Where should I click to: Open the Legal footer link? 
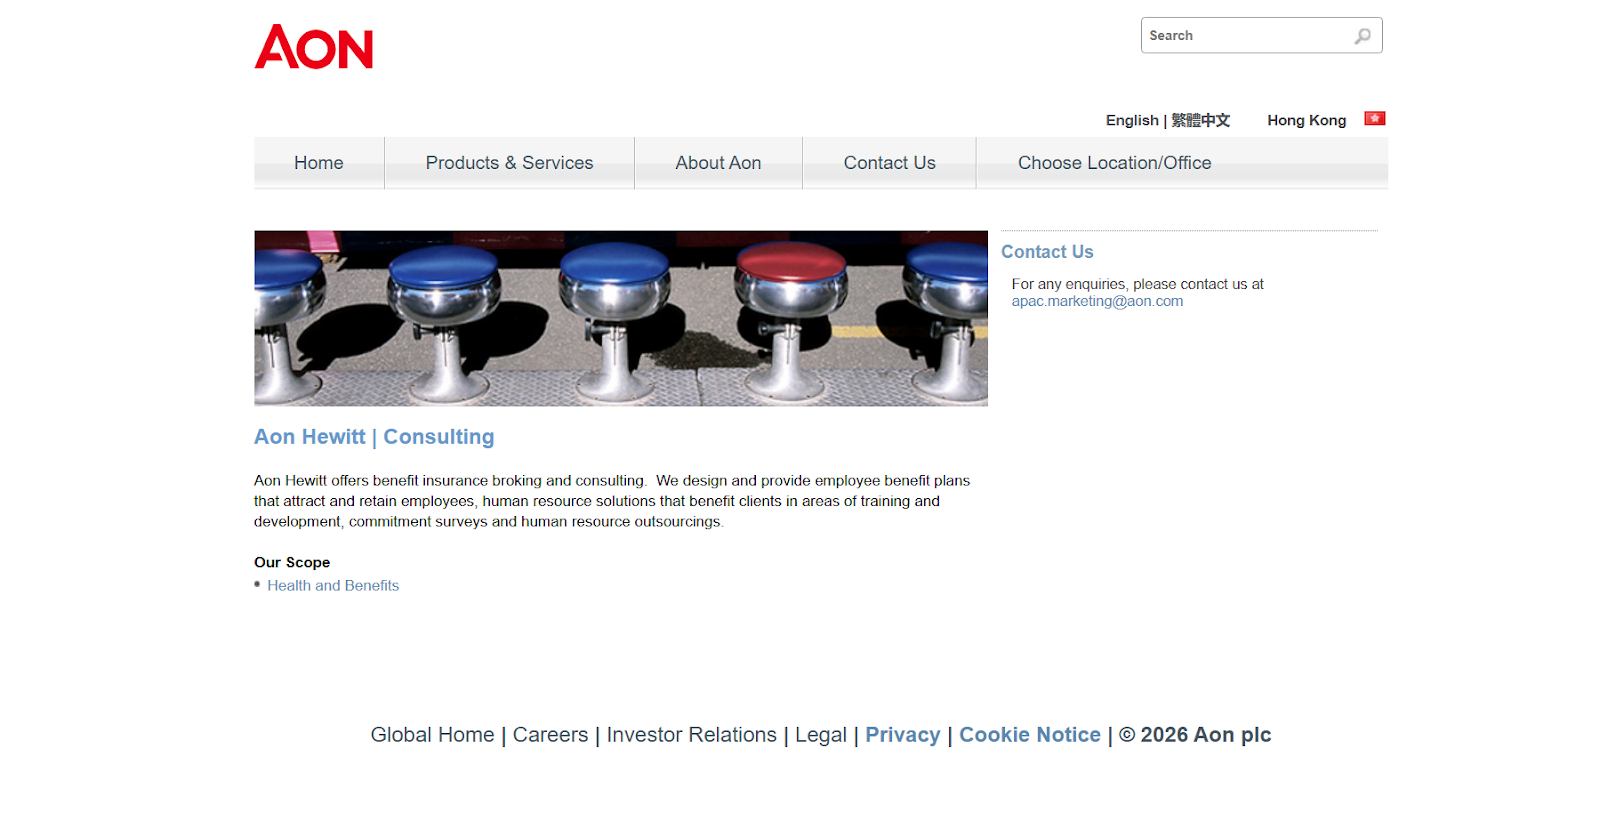tap(821, 735)
